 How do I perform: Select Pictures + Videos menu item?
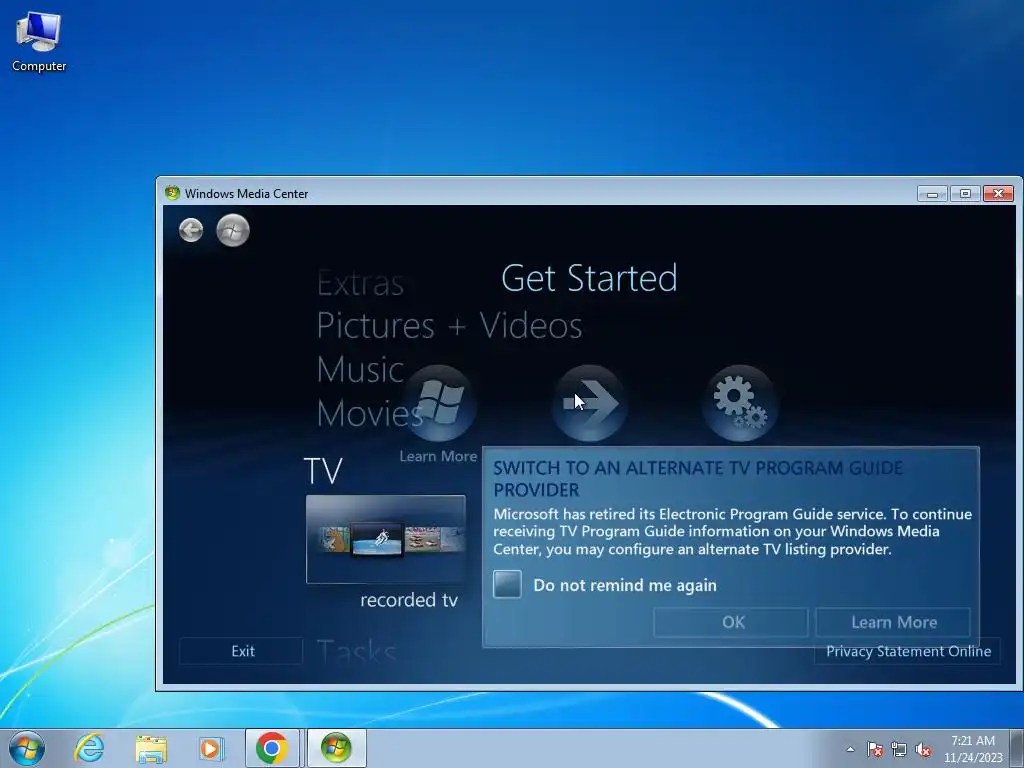449,325
